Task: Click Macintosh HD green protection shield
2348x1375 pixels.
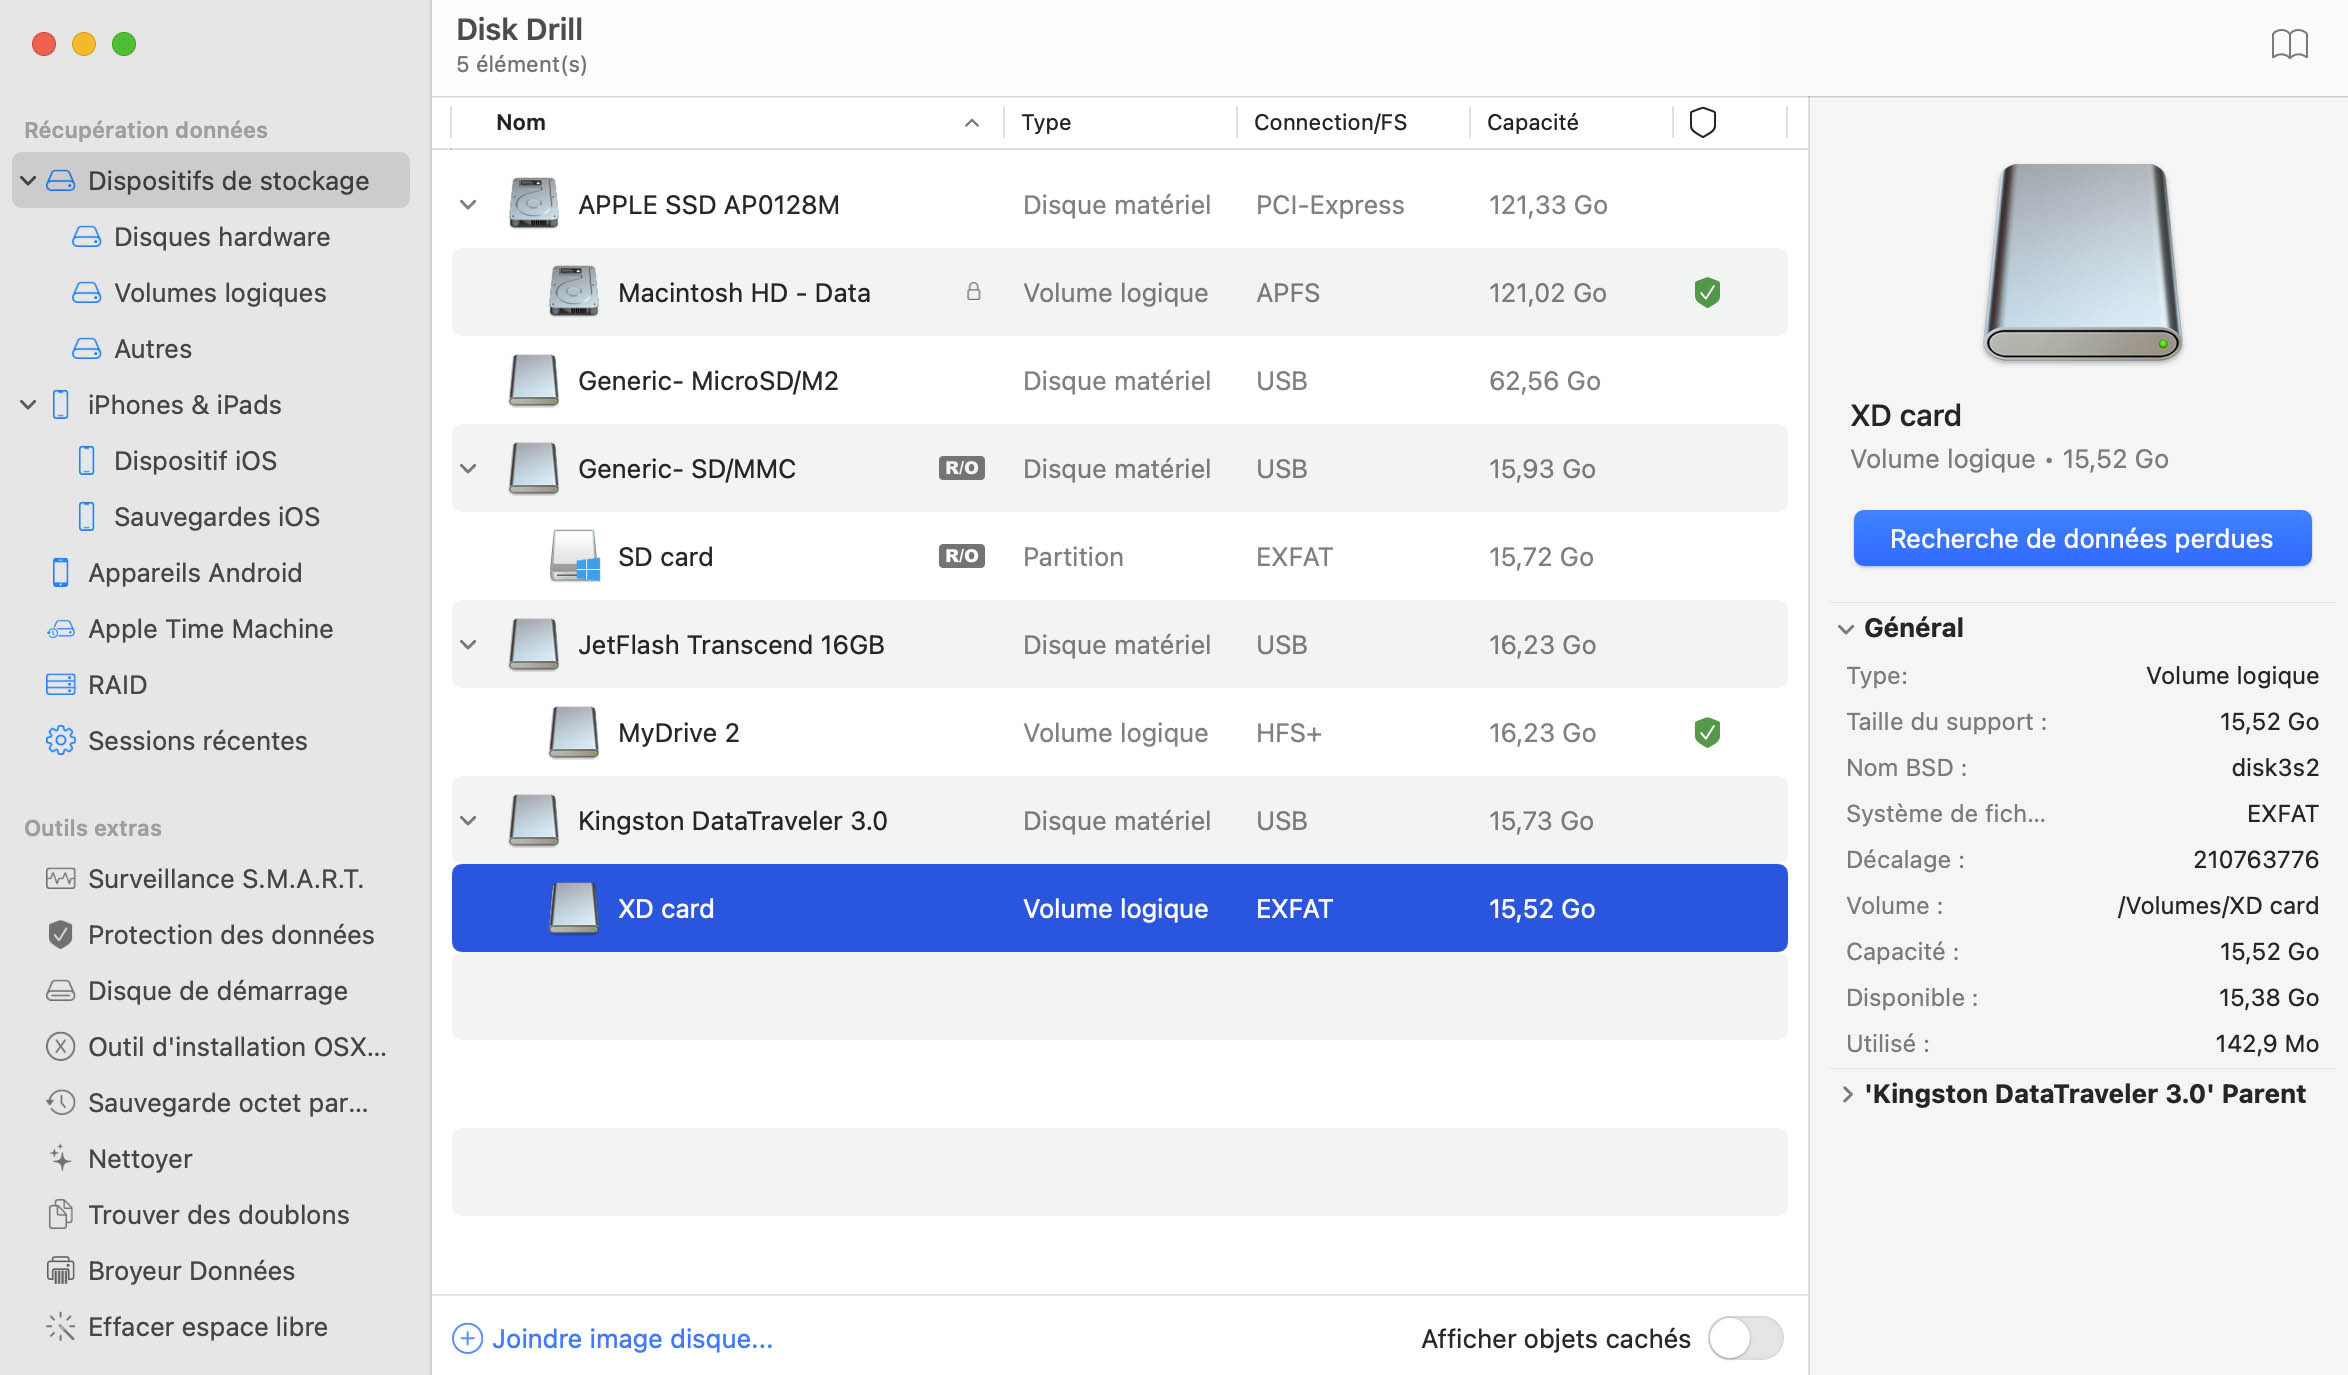Action: coord(1707,293)
